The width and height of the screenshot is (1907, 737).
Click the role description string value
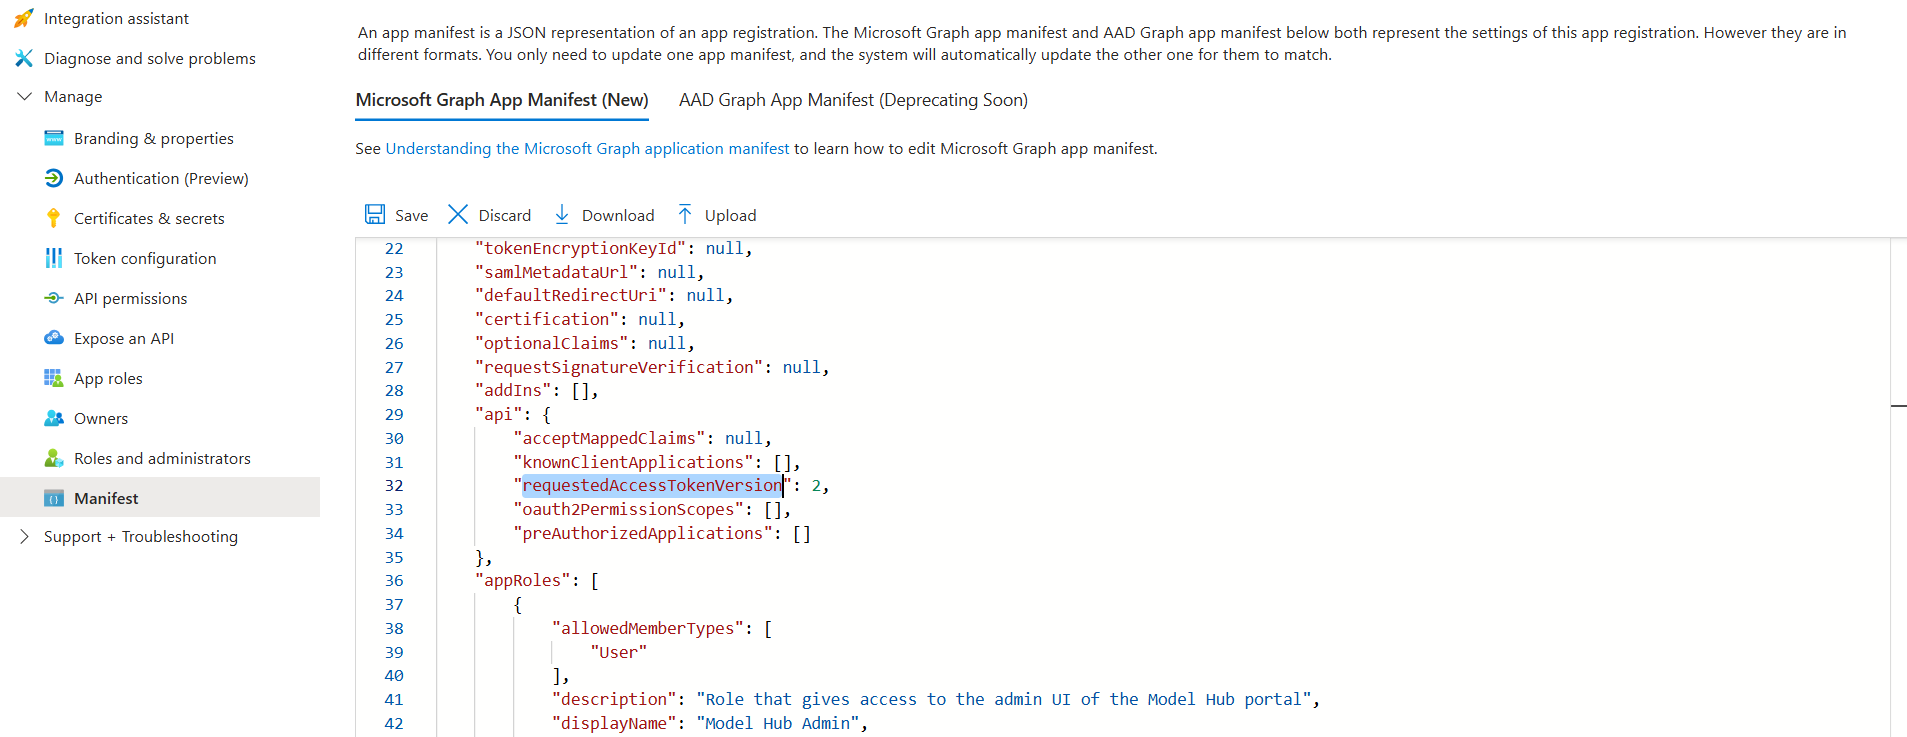1004,700
